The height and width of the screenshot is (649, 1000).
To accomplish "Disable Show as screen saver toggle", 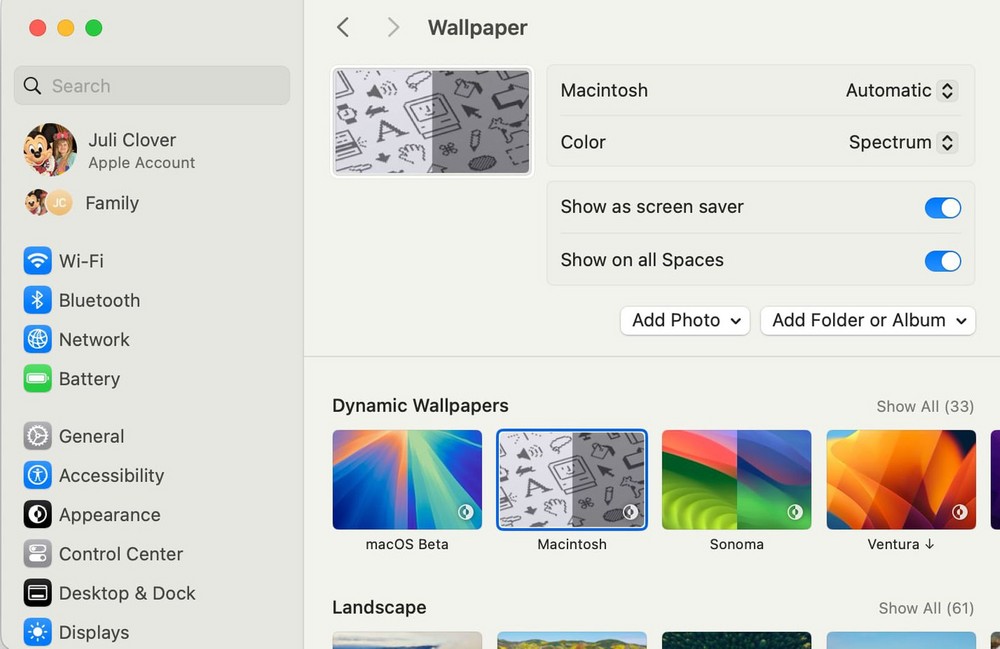I will pos(942,208).
